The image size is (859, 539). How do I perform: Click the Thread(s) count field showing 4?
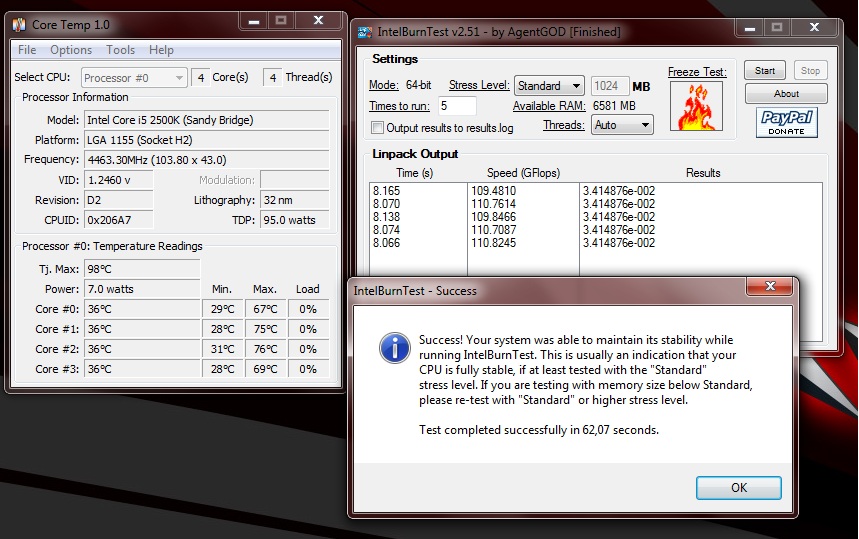273,78
